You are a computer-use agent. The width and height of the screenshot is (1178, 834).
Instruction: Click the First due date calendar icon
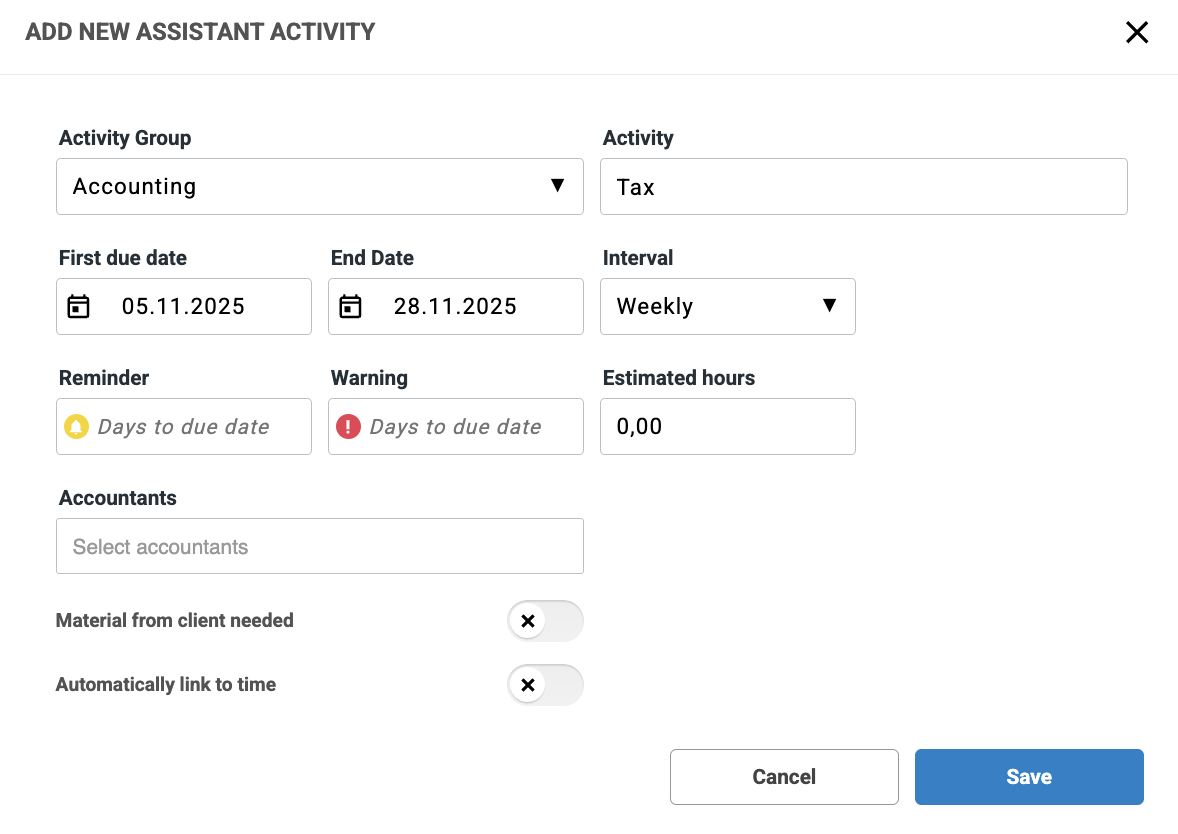pos(78,306)
